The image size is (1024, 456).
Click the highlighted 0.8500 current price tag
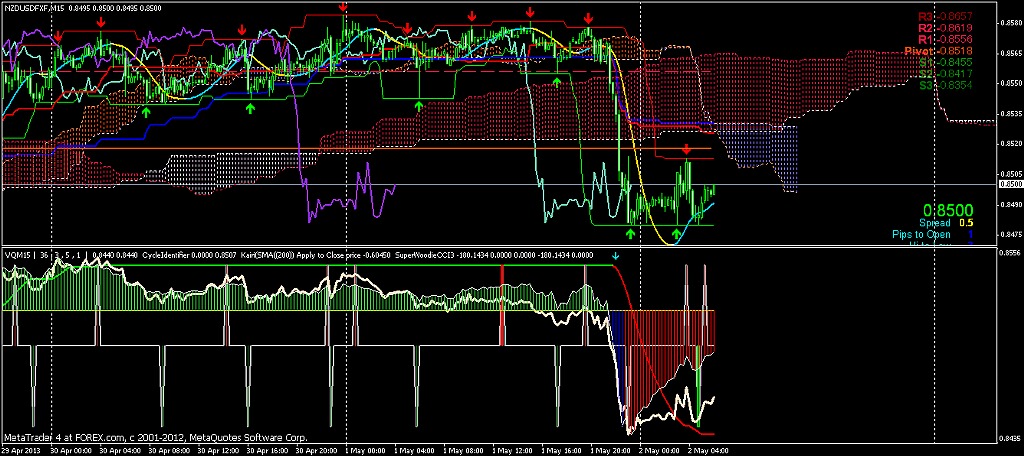coord(1012,185)
